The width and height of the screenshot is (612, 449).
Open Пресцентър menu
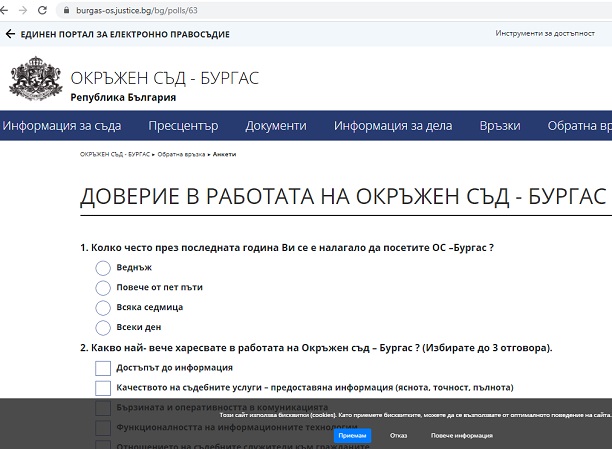pos(183,126)
